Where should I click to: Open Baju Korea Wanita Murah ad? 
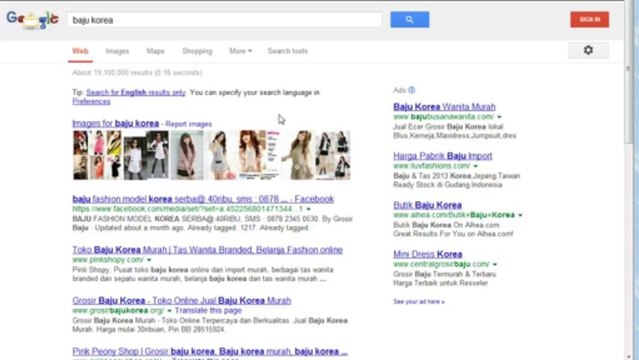[x=444, y=106]
